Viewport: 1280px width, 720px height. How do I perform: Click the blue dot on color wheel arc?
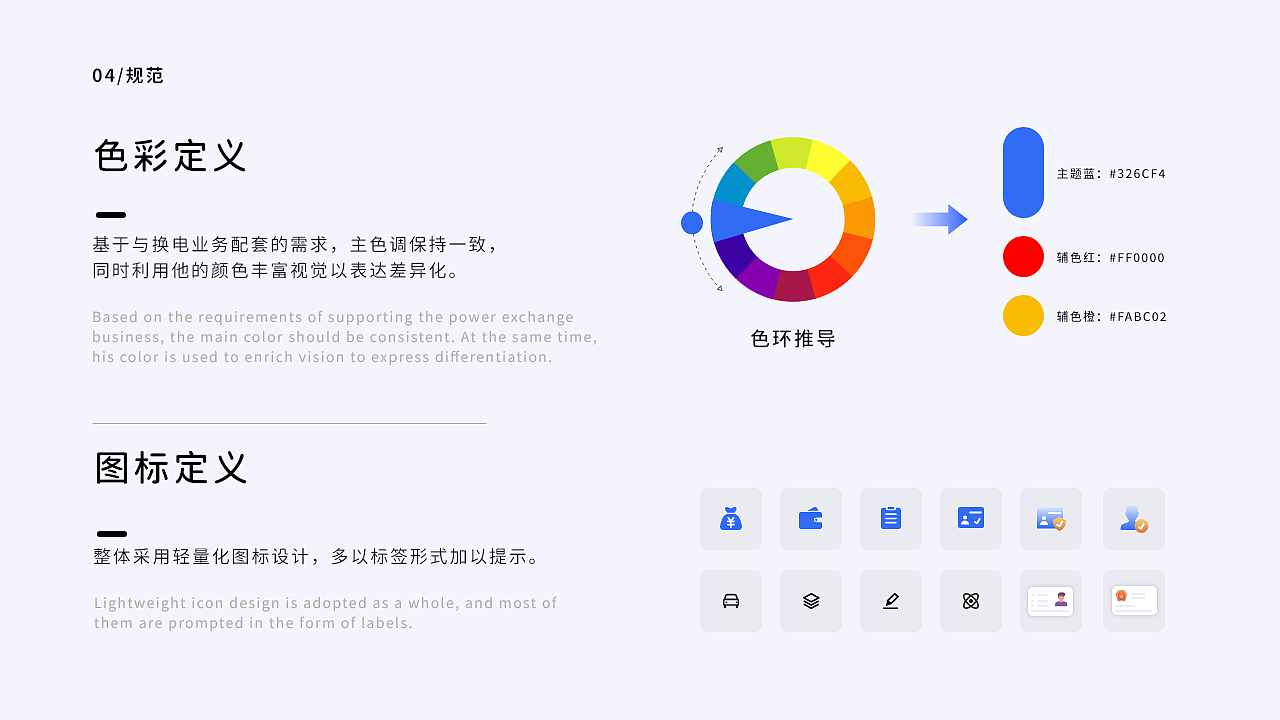coord(692,223)
